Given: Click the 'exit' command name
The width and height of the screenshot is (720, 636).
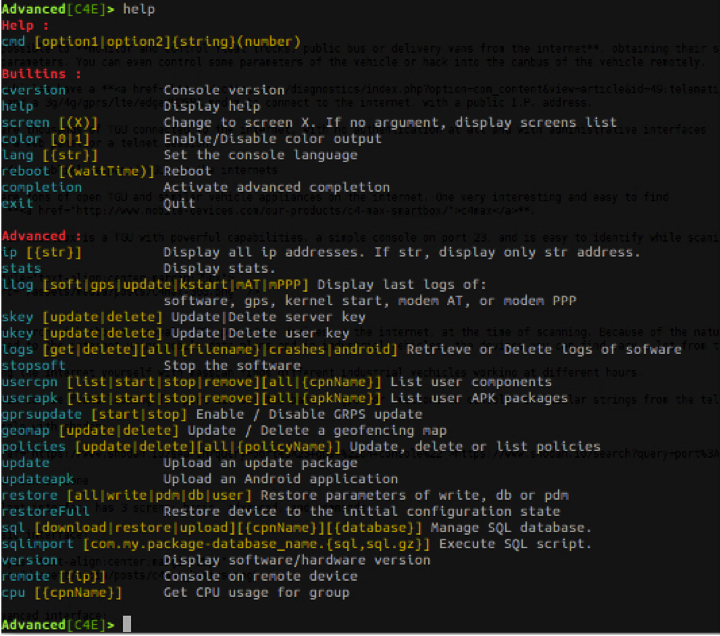Looking at the screenshot, I should point(17,203).
